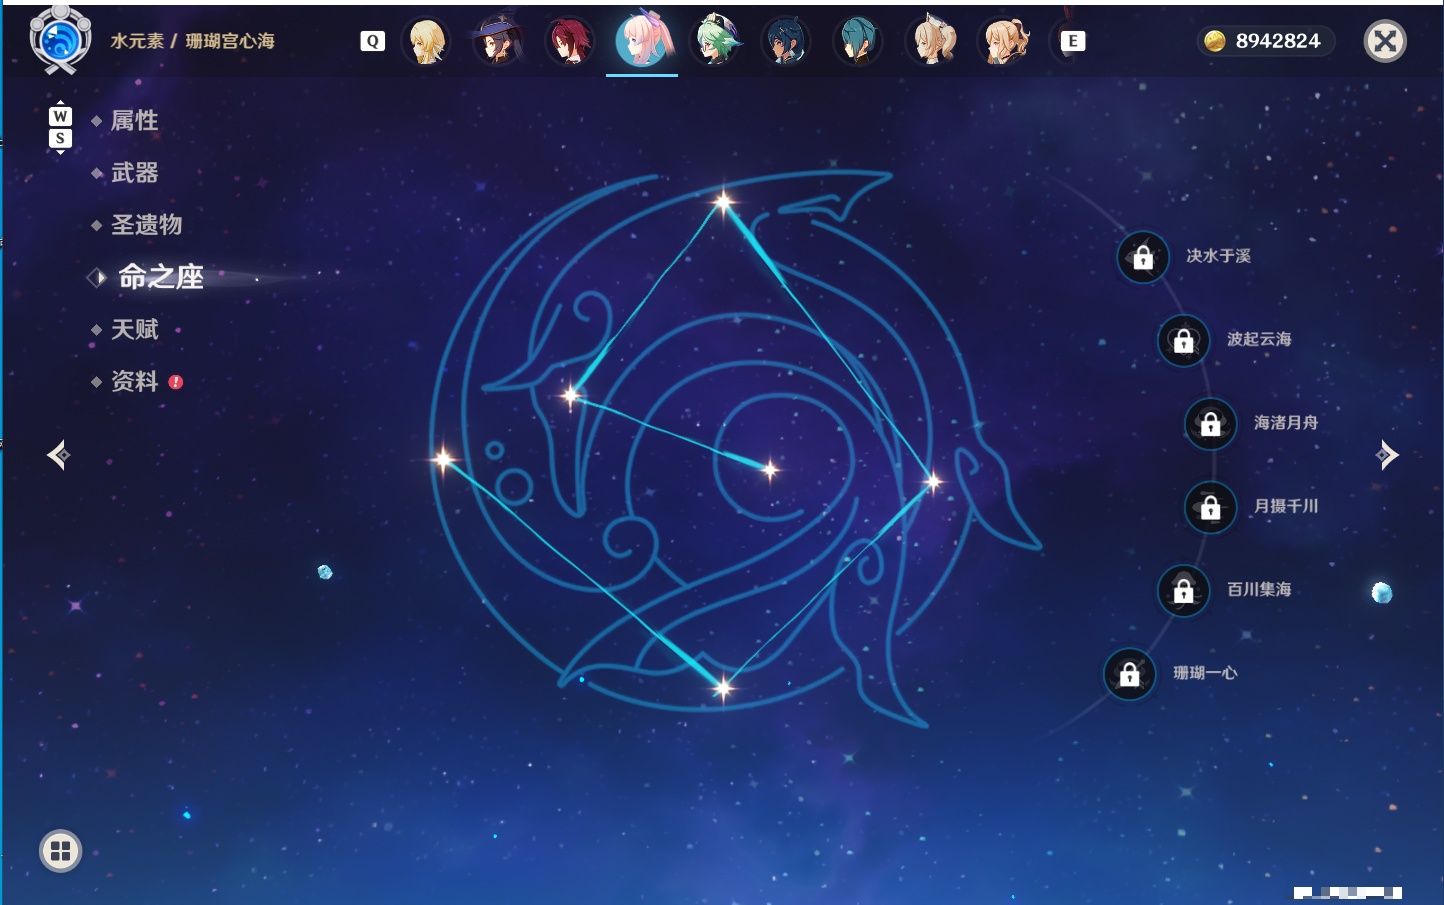The width and height of the screenshot is (1444, 905).
Task: Click the Hydro element emblem icon
Action: click(60, 40)
